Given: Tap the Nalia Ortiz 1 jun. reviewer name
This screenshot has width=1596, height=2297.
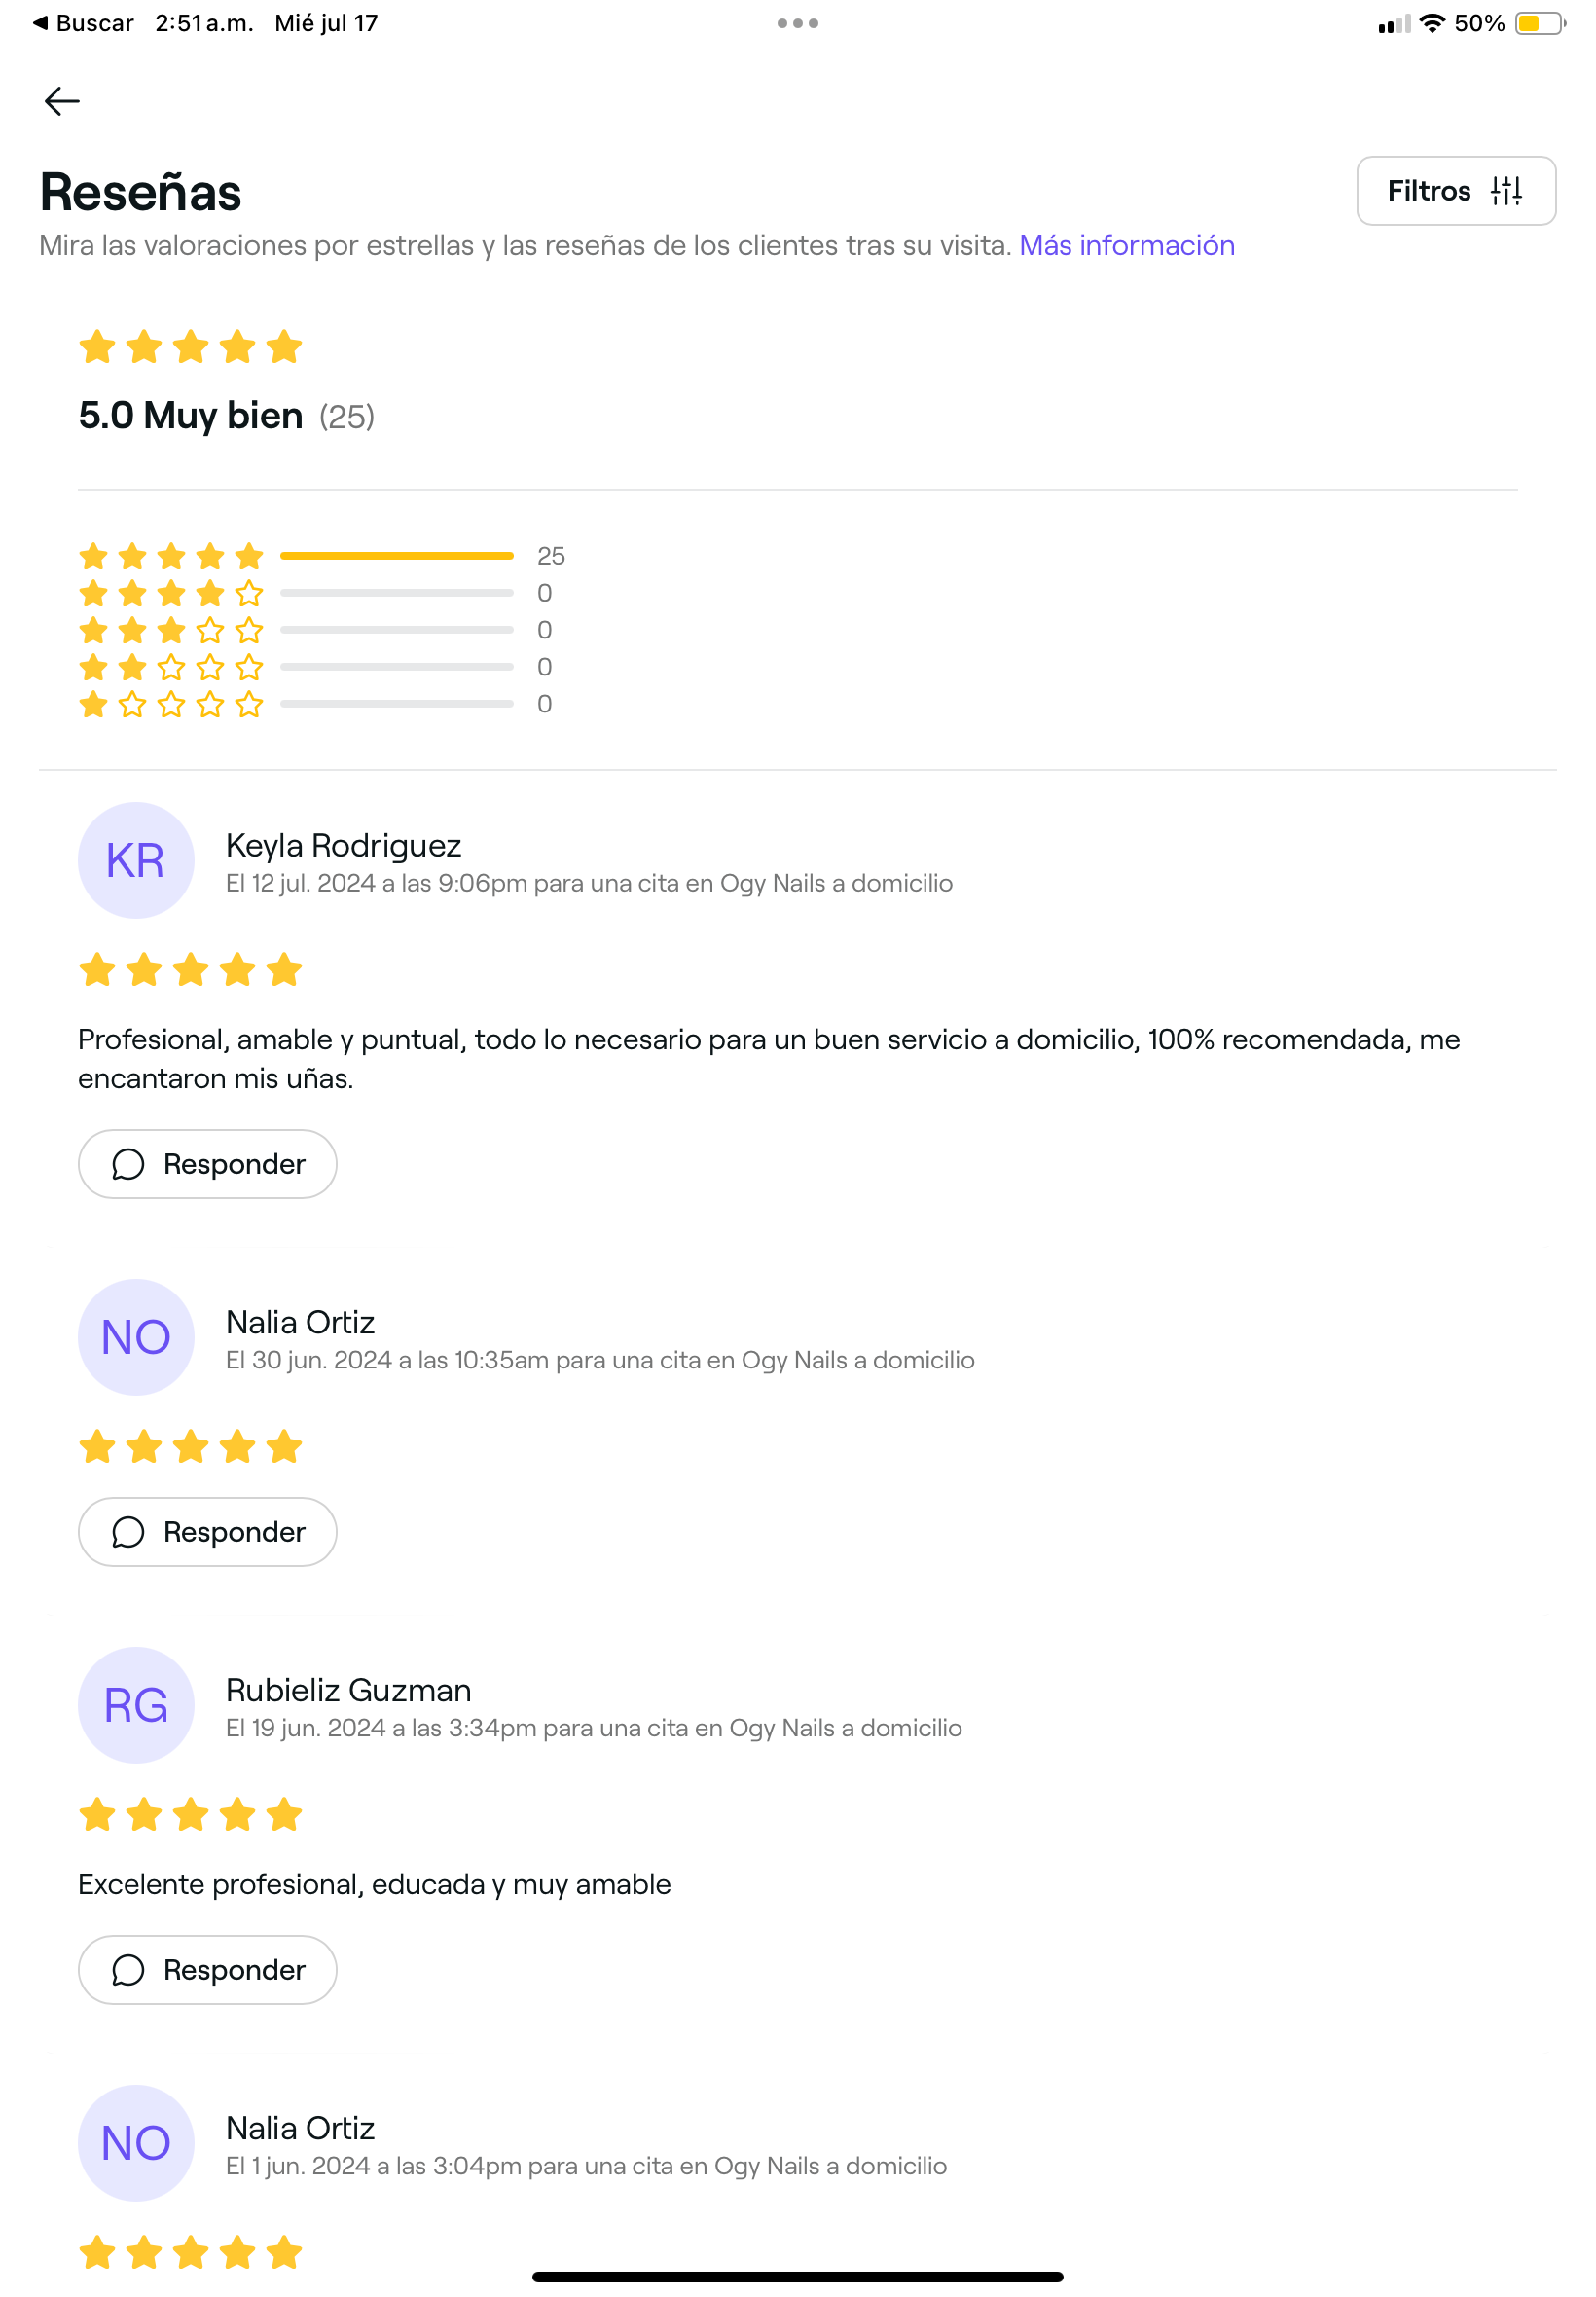Looking at the screenshot, I should tap(300, 2127).
